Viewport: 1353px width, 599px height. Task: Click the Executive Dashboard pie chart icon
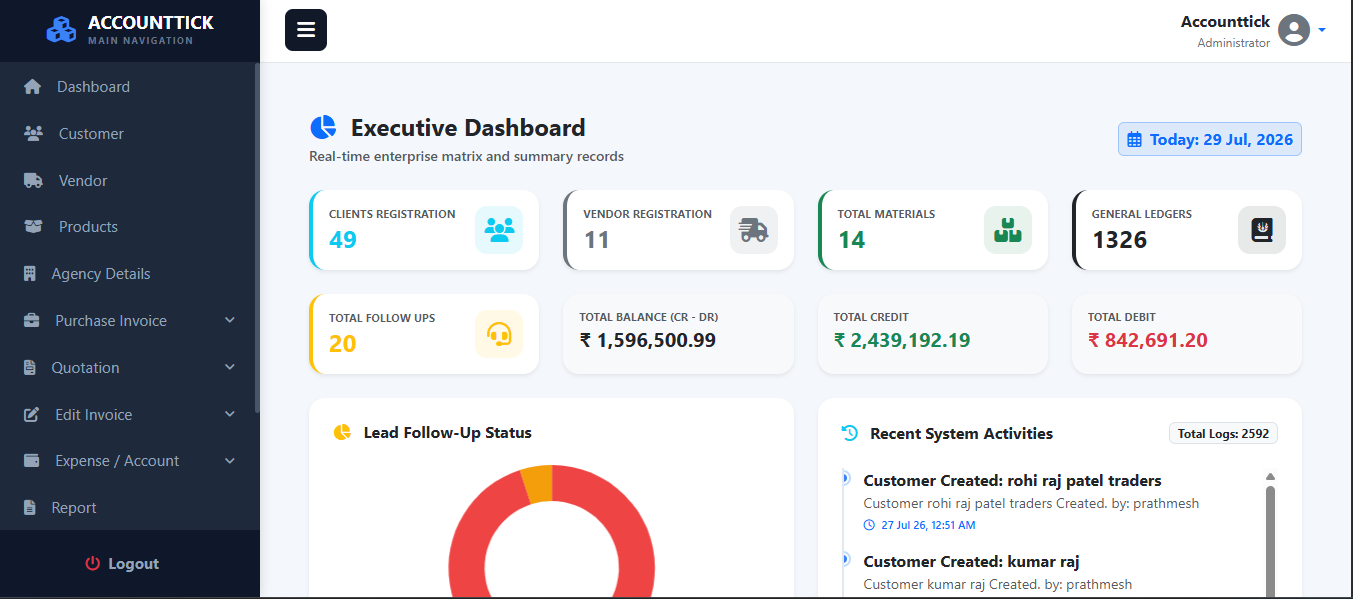click(323, 128)
